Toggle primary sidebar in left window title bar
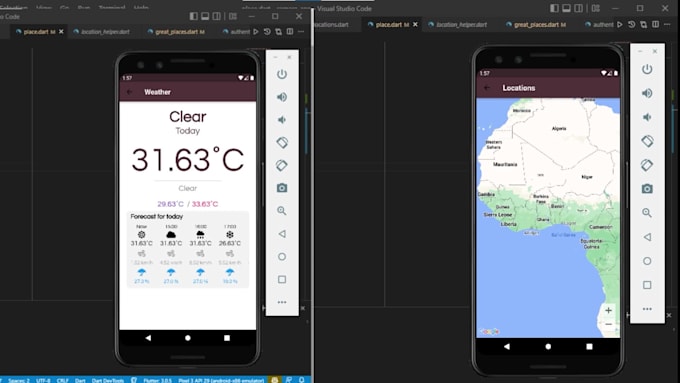The width and height of the screenshot is (680, 383). click(x=193, y=16)
